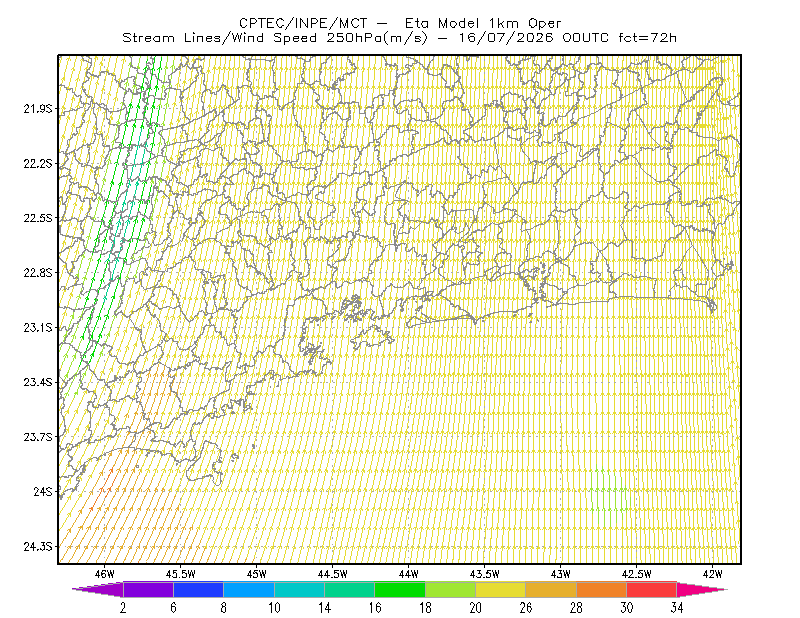Click the cyan 10–14 legend segment

click(x=299, y=589)
